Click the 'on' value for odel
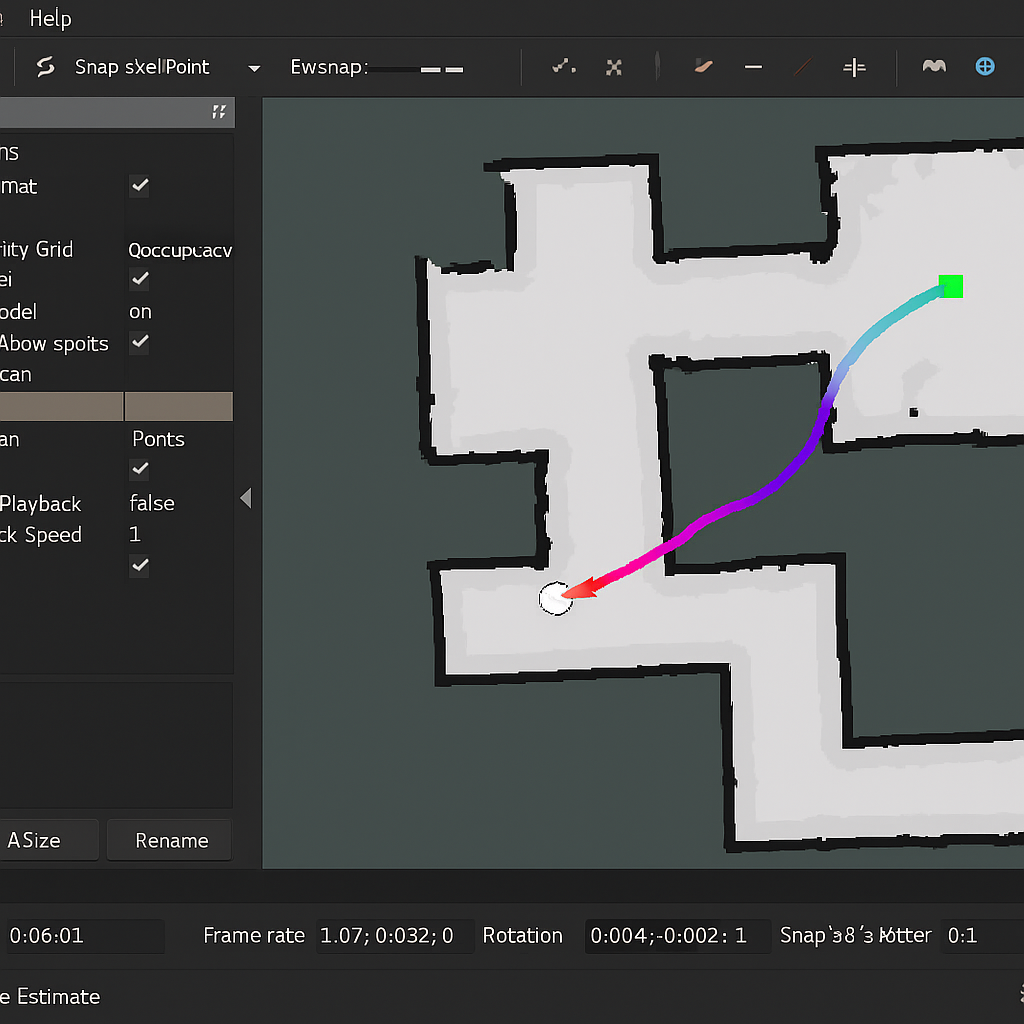 click(x=140, y=312)
